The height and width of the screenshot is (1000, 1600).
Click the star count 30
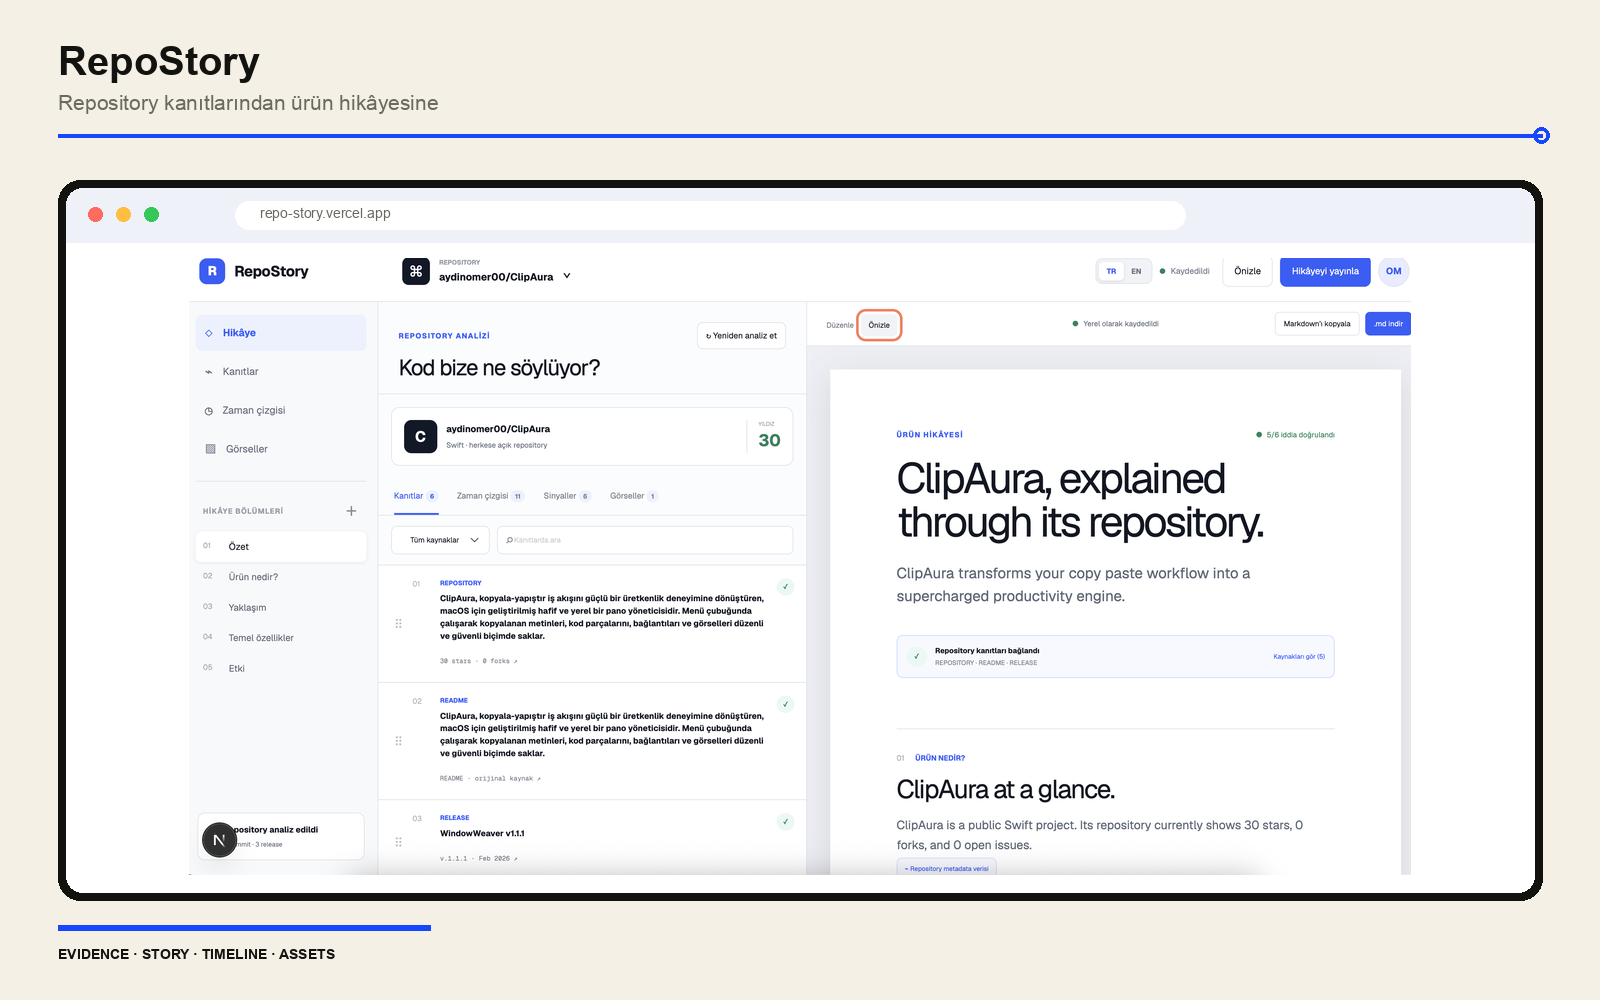coord(769,440)
